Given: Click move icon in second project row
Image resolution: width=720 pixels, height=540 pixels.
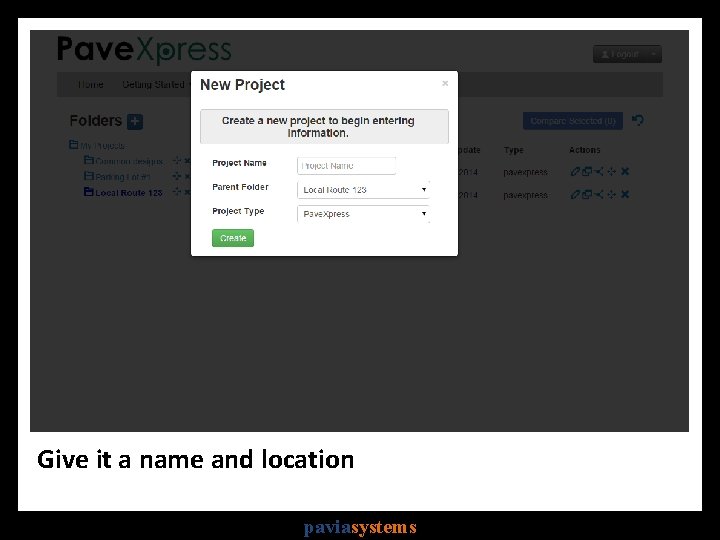Looking at the screenshot, I should tap(612, 195).
